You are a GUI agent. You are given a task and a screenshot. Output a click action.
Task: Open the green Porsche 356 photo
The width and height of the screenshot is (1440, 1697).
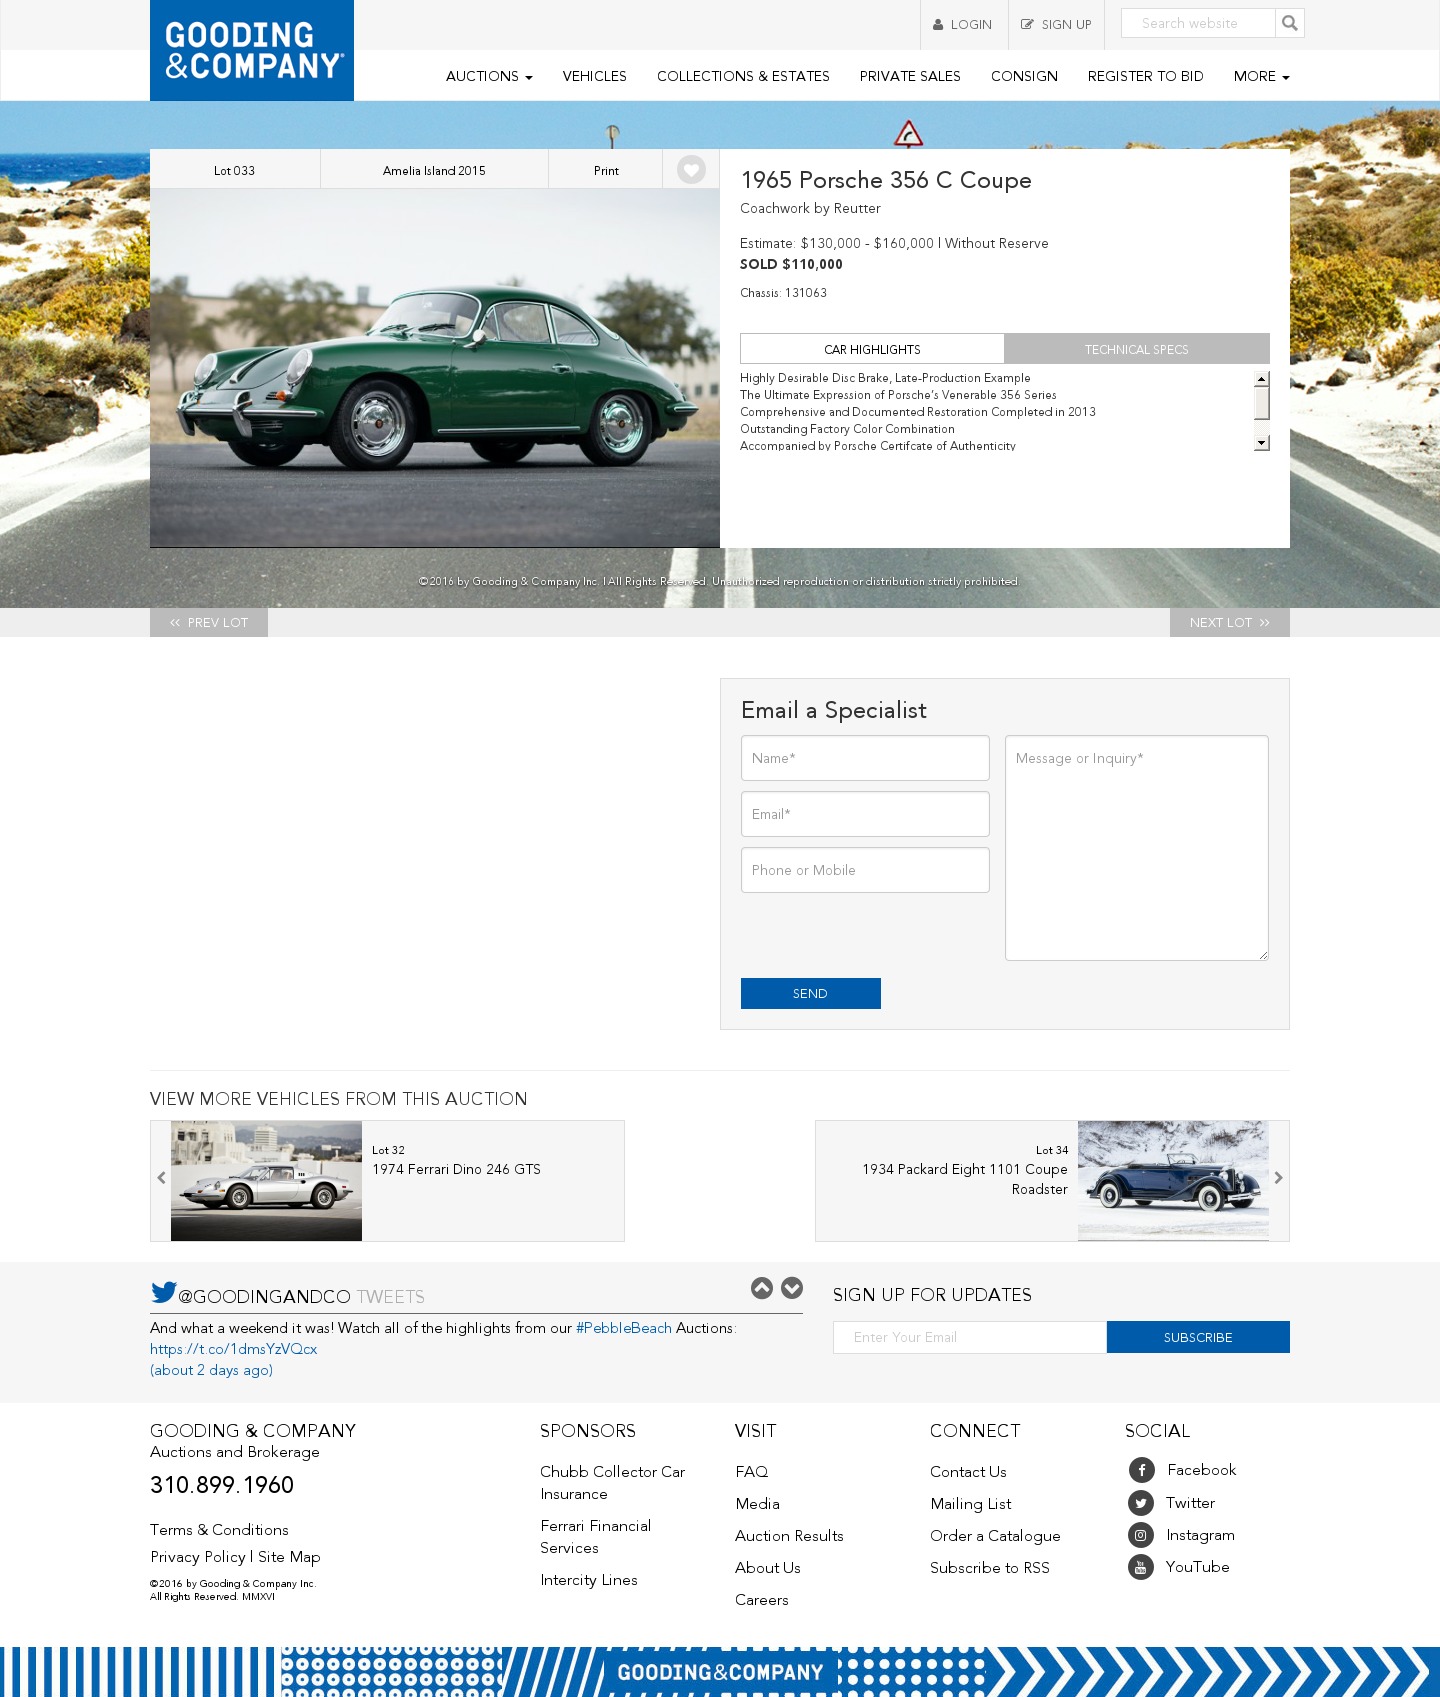(435, 368)
